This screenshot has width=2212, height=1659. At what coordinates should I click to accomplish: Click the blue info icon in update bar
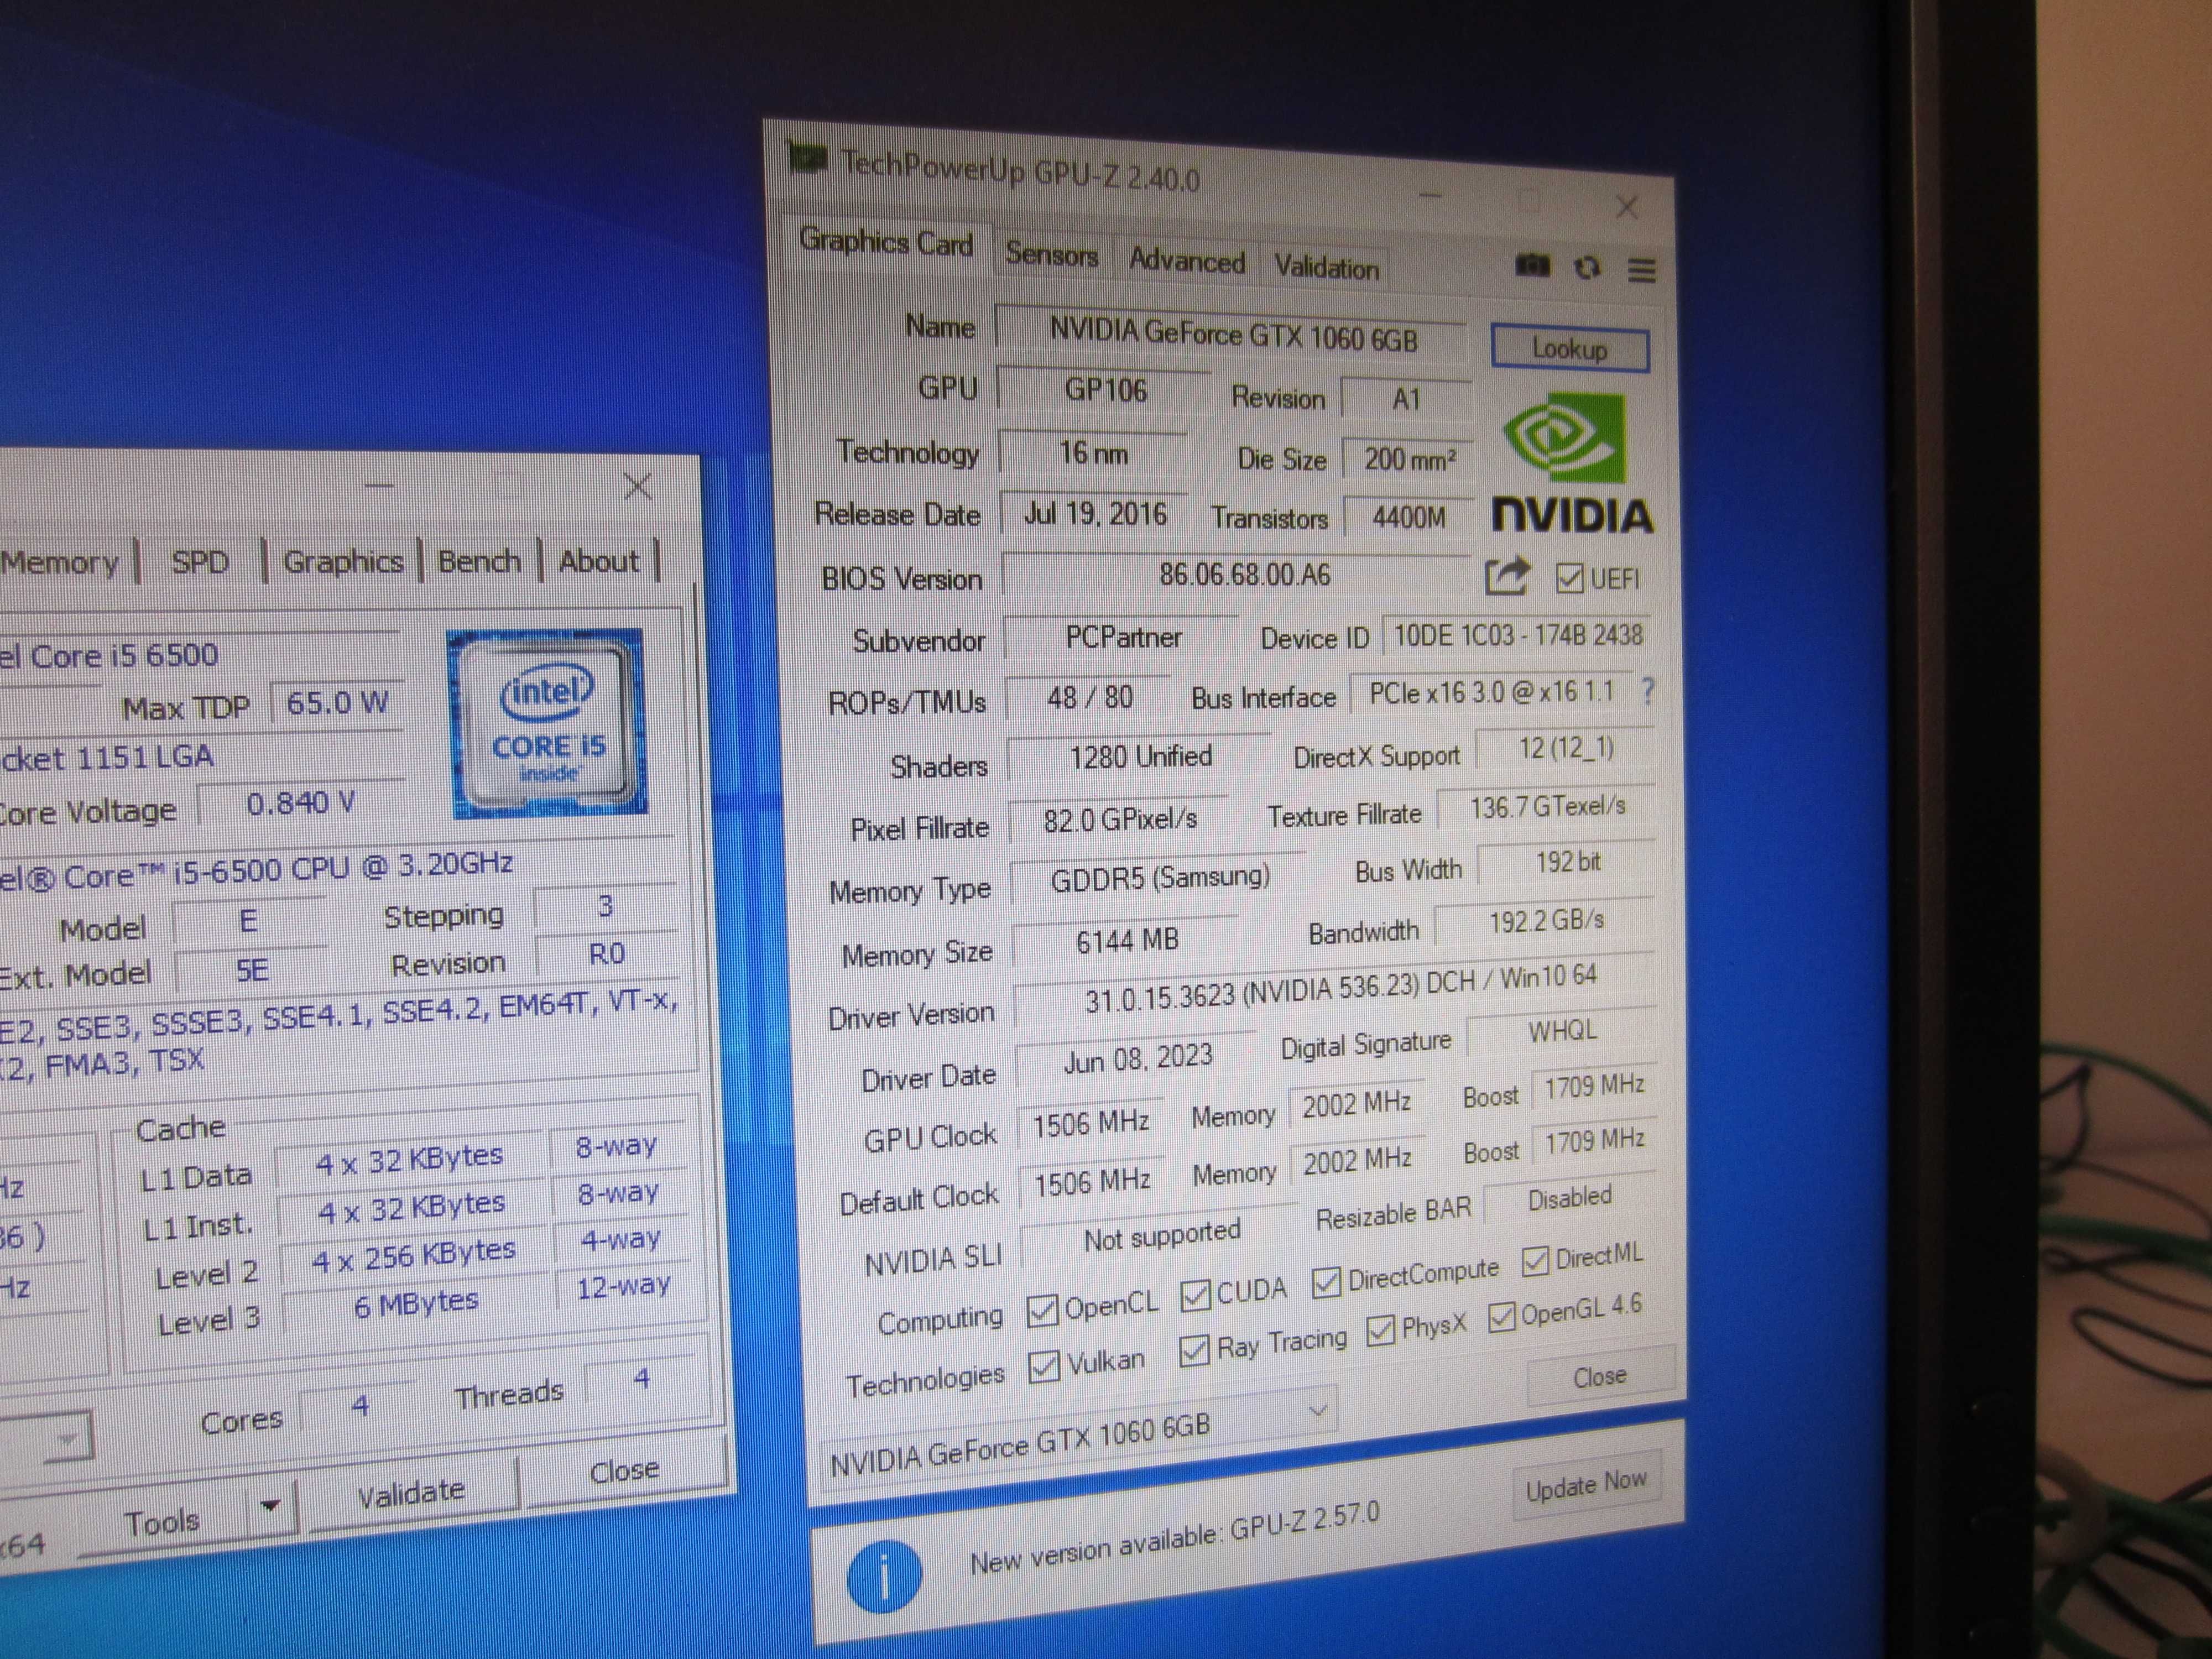(884, 1577)
